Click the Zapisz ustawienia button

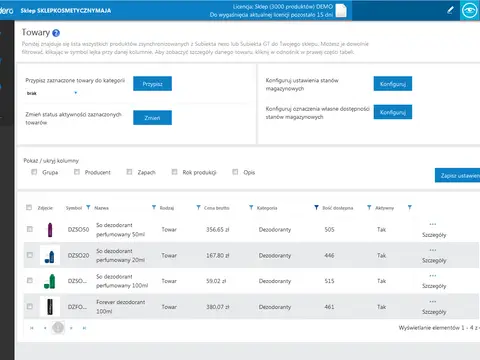pyautogui.click(x=458, y=175)
